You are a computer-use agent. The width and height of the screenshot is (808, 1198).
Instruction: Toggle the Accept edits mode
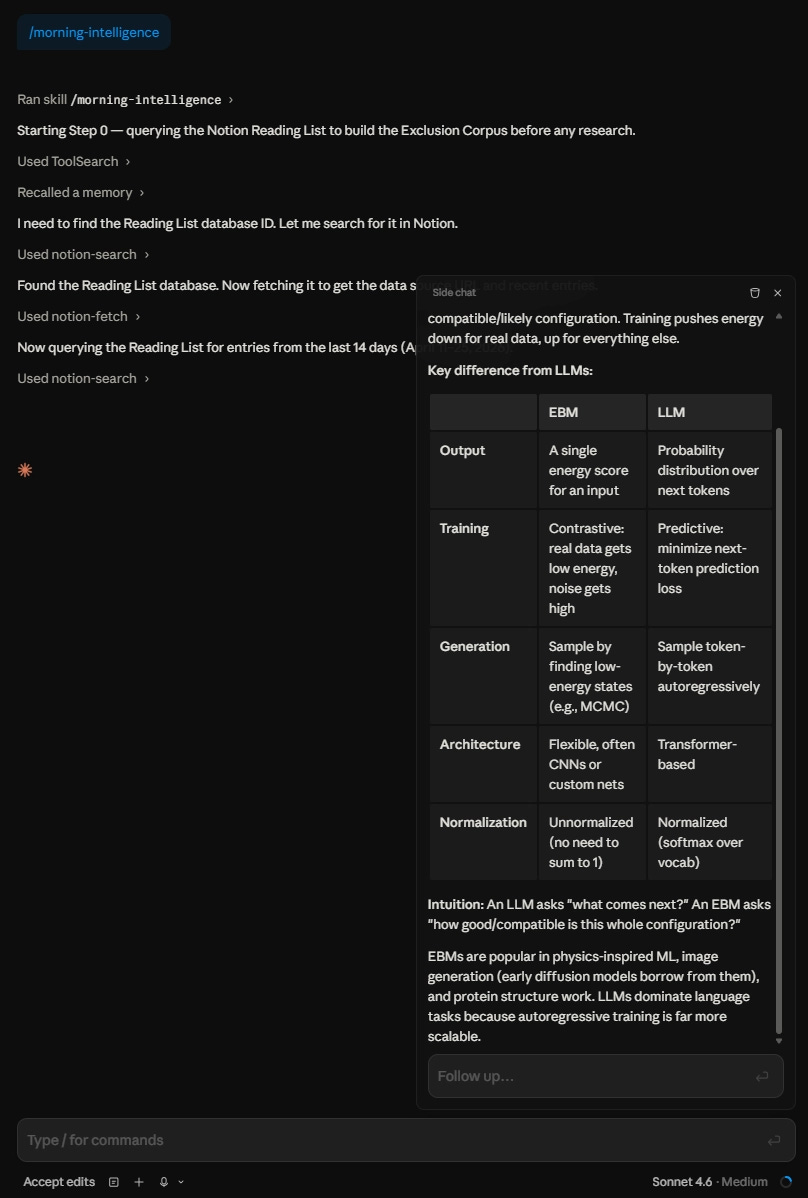[59, 1182]
